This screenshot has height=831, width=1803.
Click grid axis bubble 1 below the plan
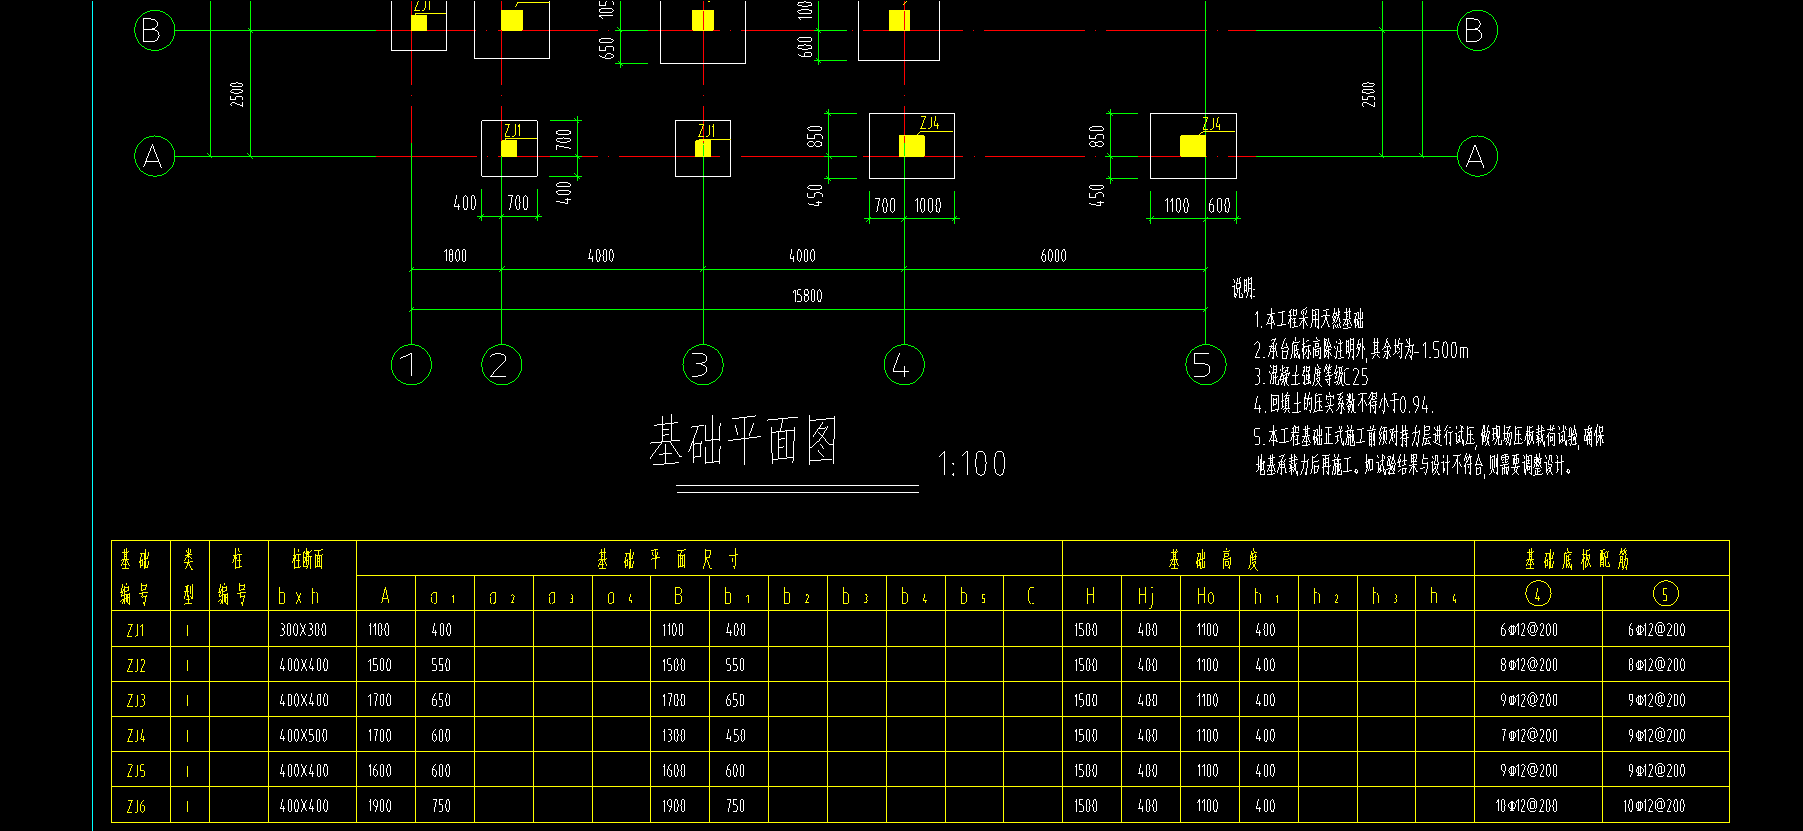click(411, 364)
